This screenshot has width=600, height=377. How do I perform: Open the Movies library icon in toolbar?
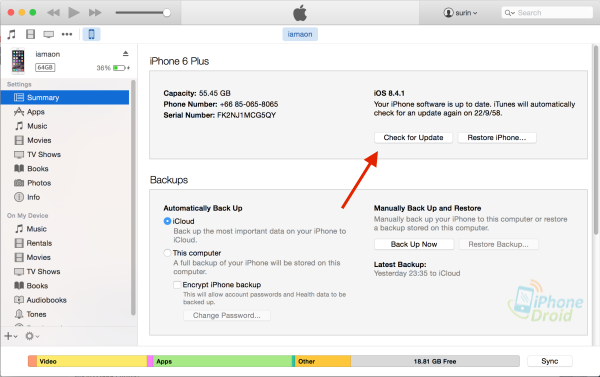tap(30, 34)
